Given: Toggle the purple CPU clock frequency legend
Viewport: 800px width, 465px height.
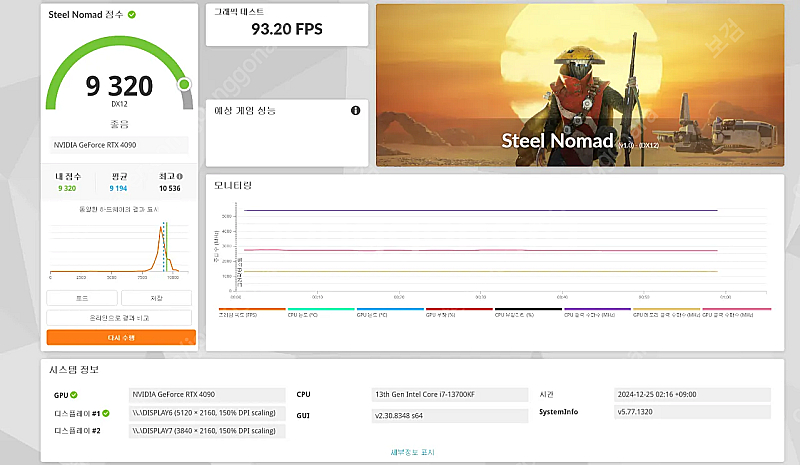Looking at the screenshot, I should (597, 312).
